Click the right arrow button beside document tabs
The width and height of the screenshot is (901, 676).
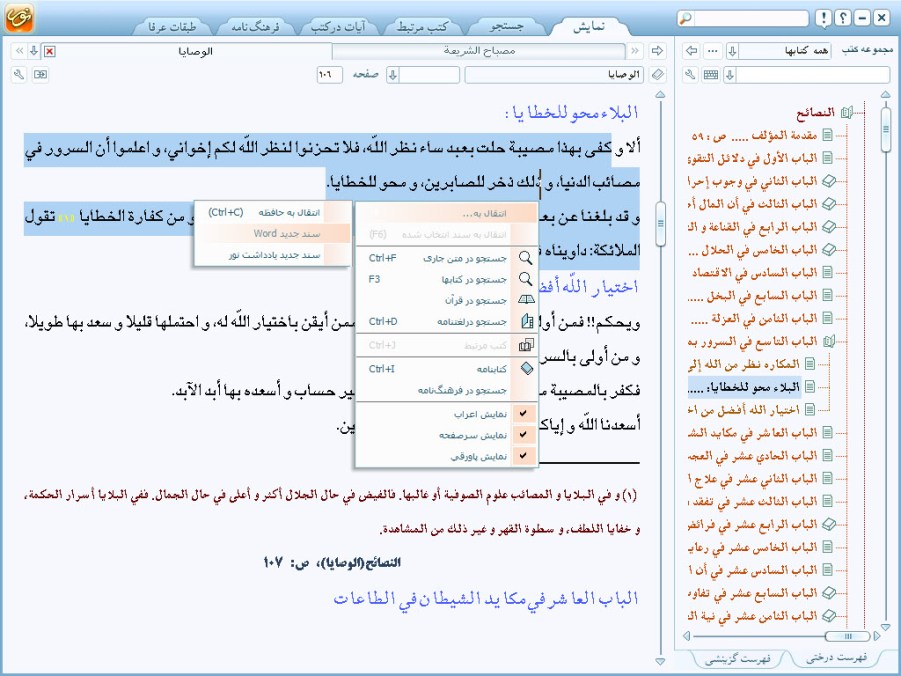click(657, 51)
